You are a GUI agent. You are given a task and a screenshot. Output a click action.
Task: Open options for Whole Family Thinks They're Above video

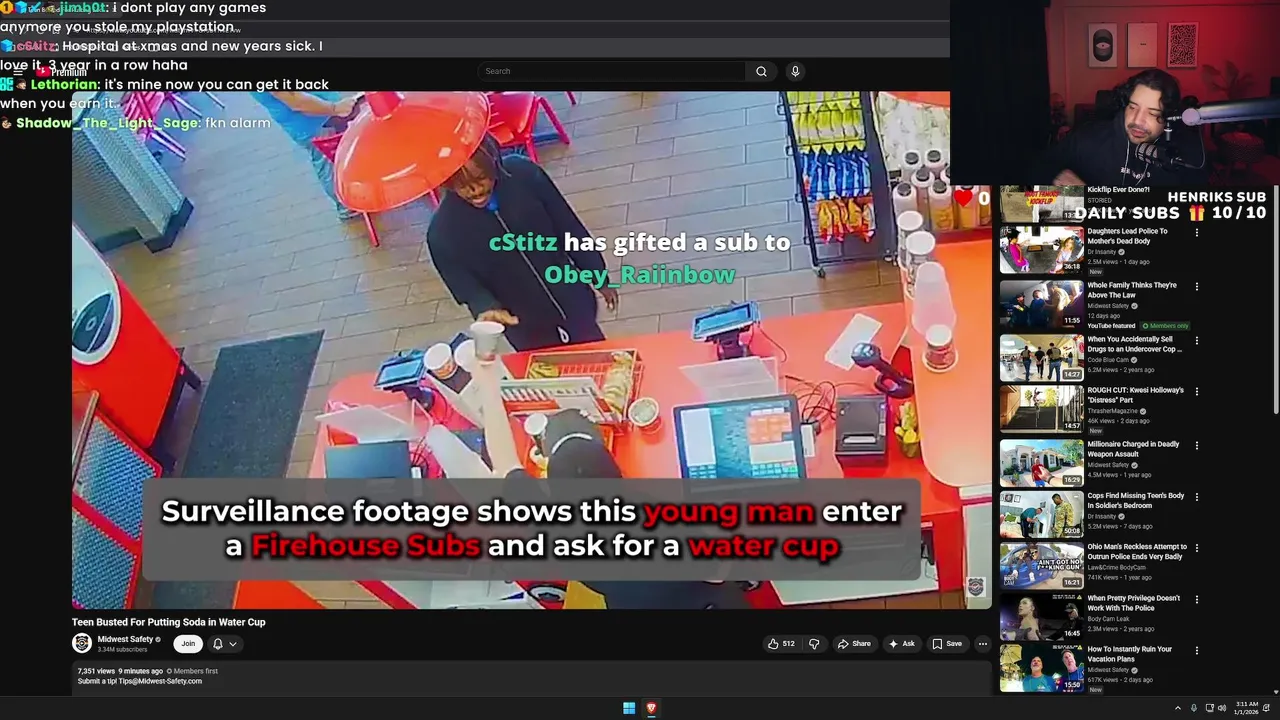[x=1196, y=287]
